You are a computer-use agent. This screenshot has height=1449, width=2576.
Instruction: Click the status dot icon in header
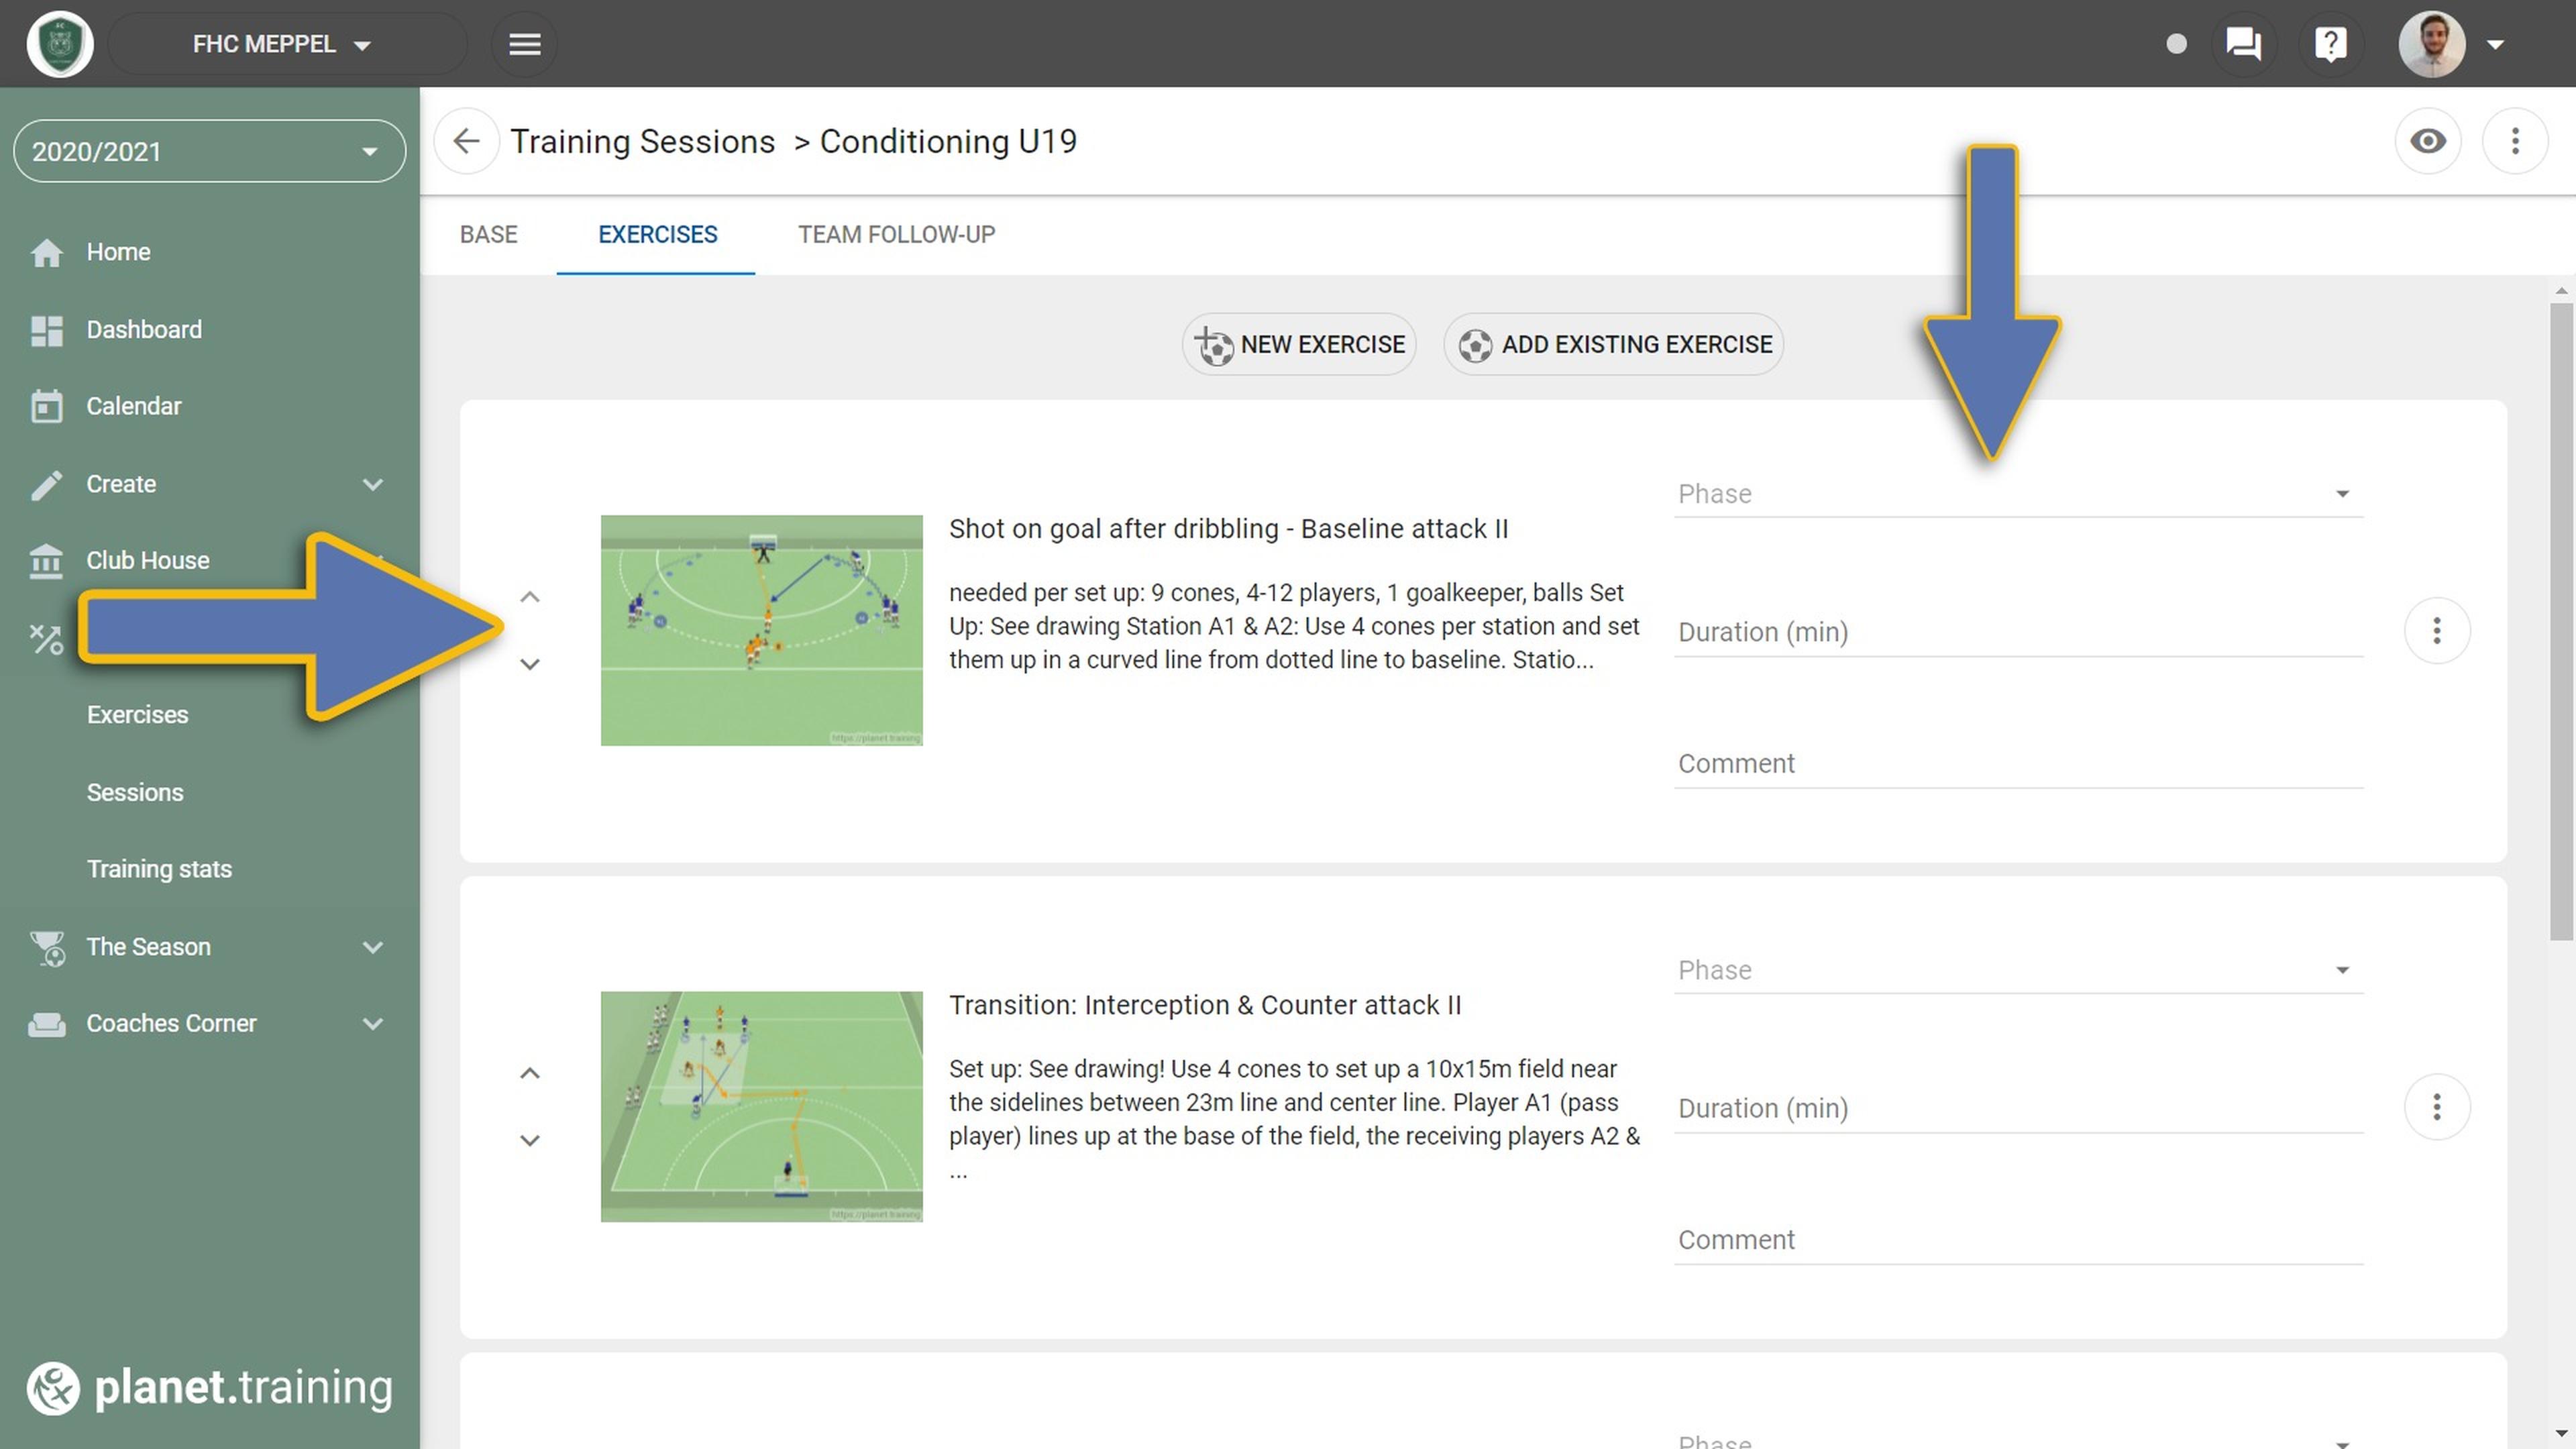(x=2176, y=44)
